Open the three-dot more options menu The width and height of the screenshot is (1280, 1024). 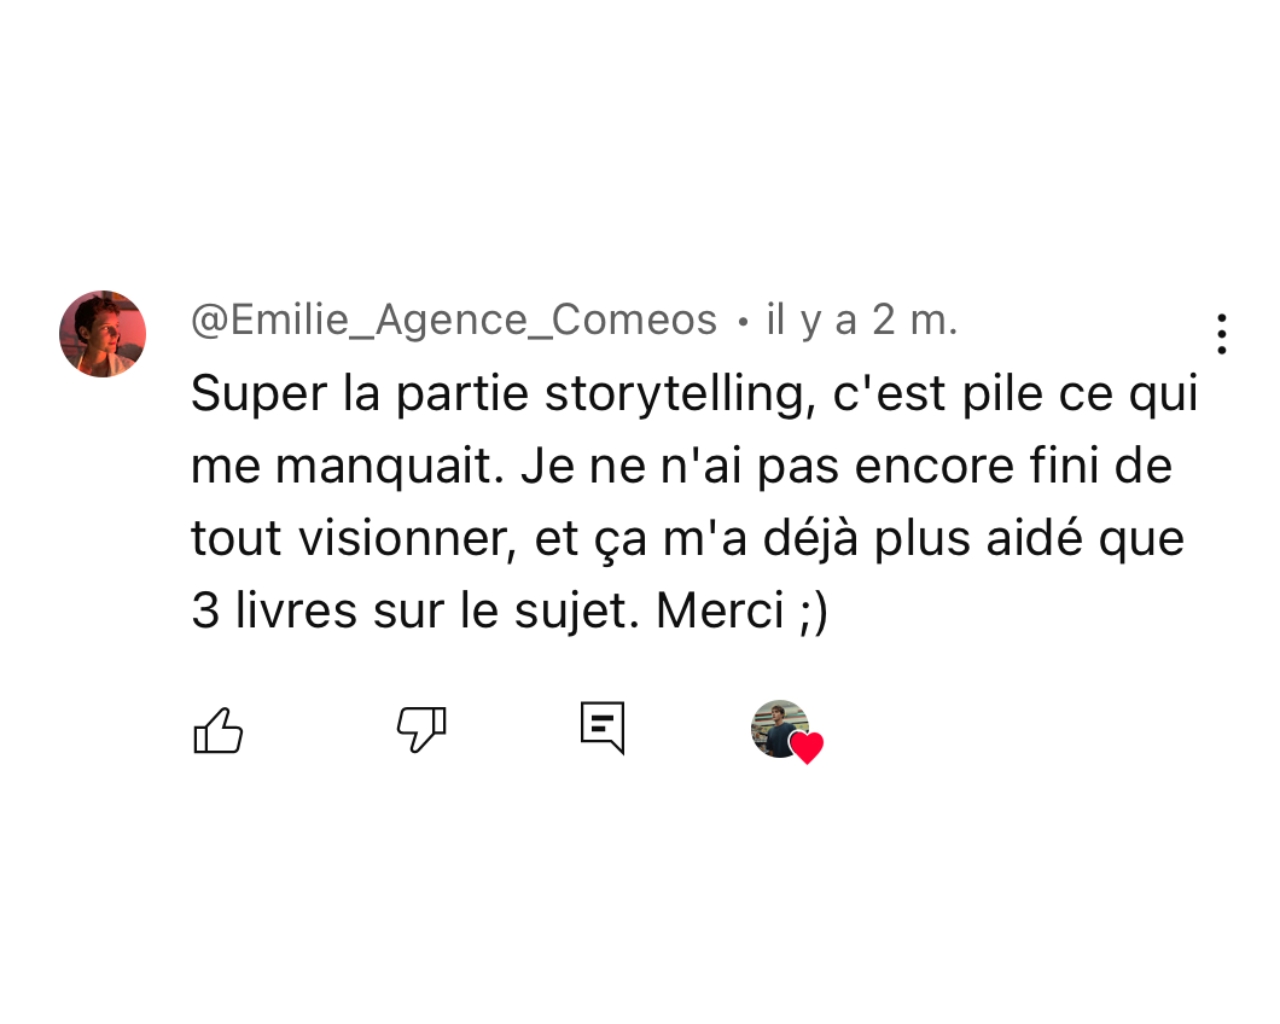[x=1221, y=334]
